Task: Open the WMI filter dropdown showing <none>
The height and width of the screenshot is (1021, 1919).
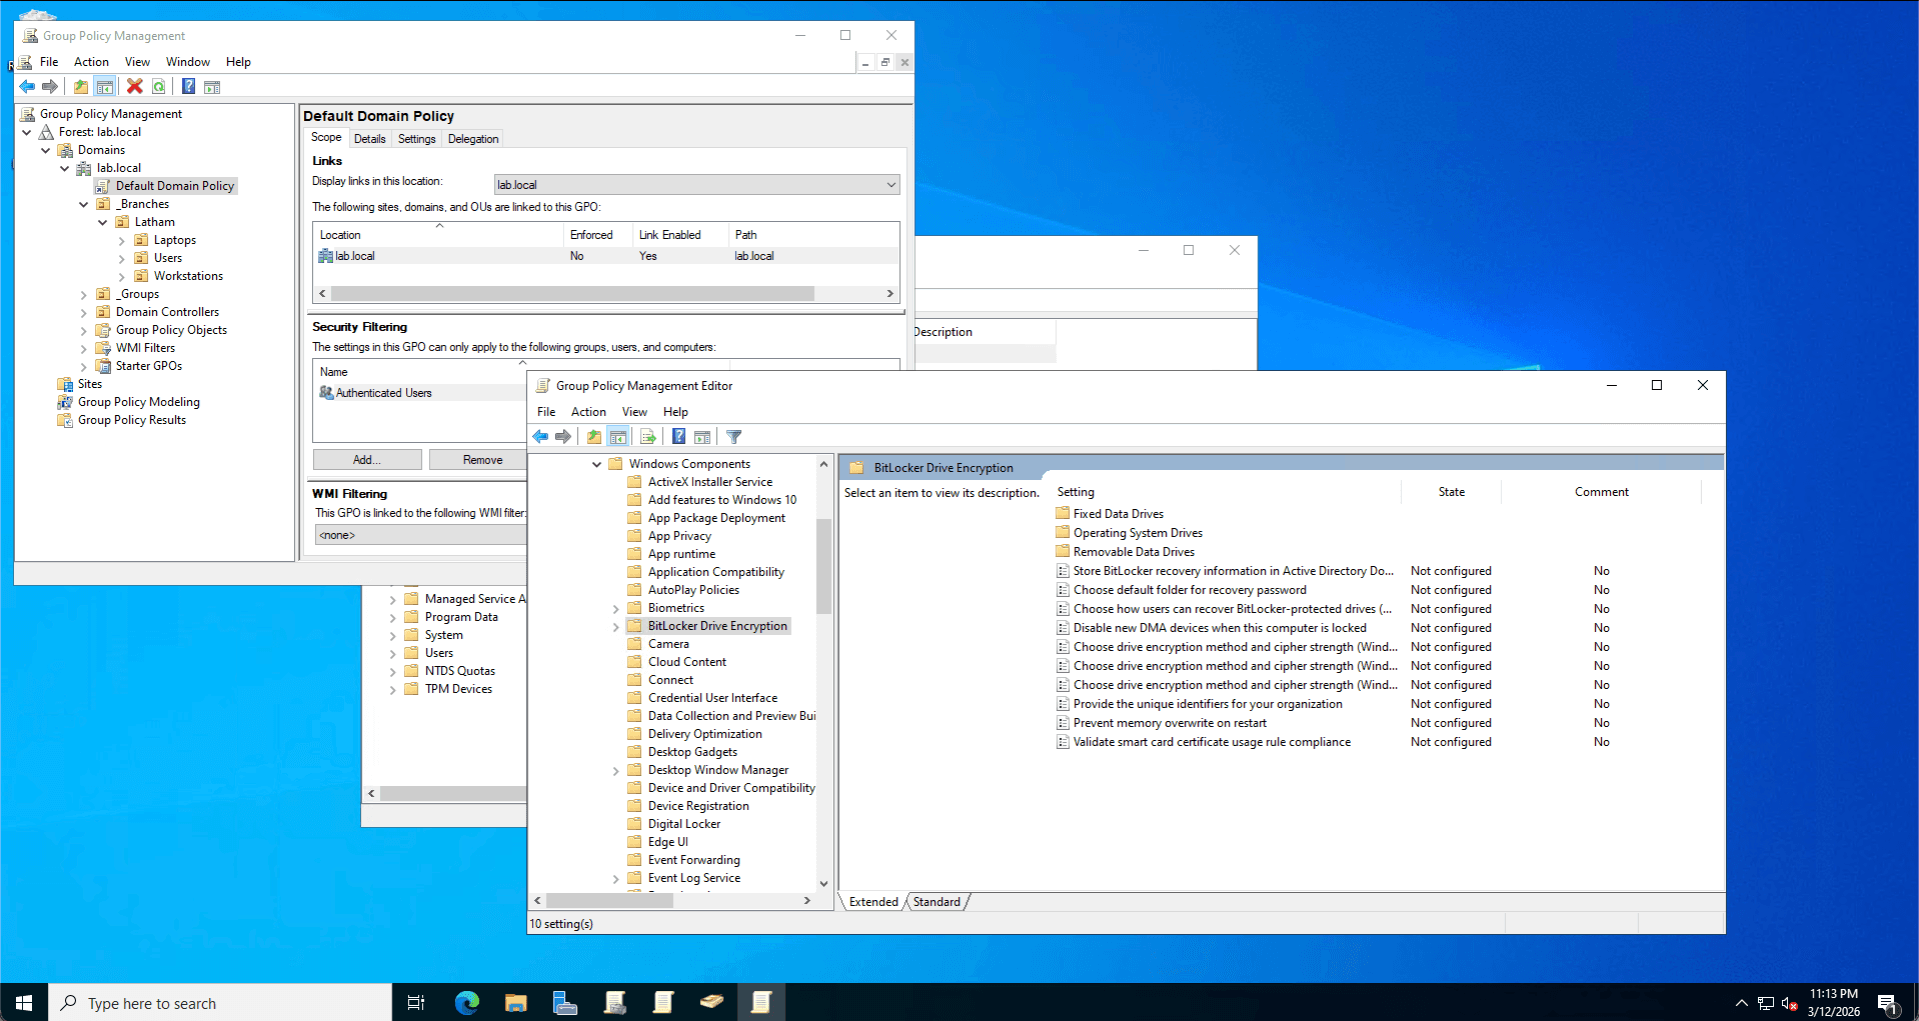Action: (x=421, y=535)
